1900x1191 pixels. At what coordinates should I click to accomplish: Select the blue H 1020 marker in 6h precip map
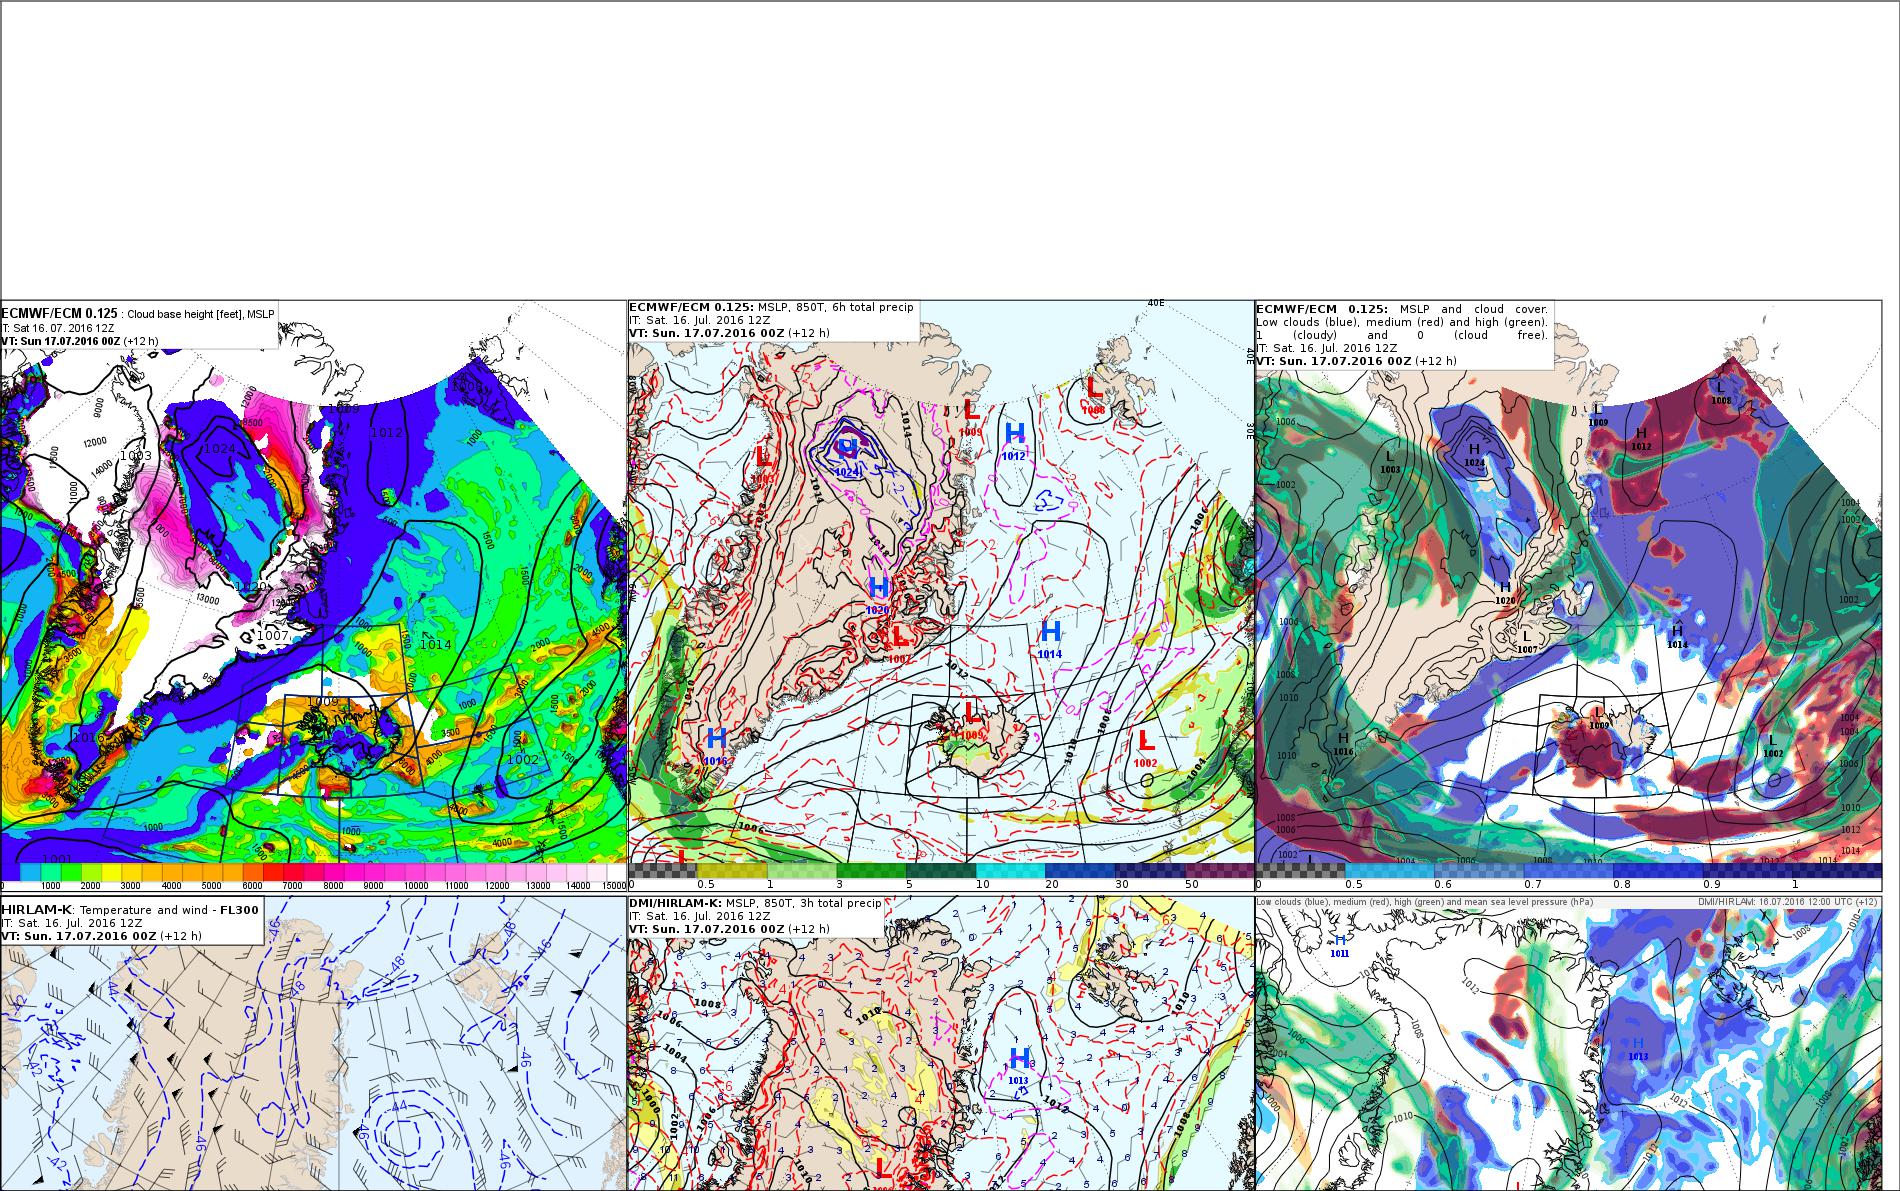[x=878, y=594]
